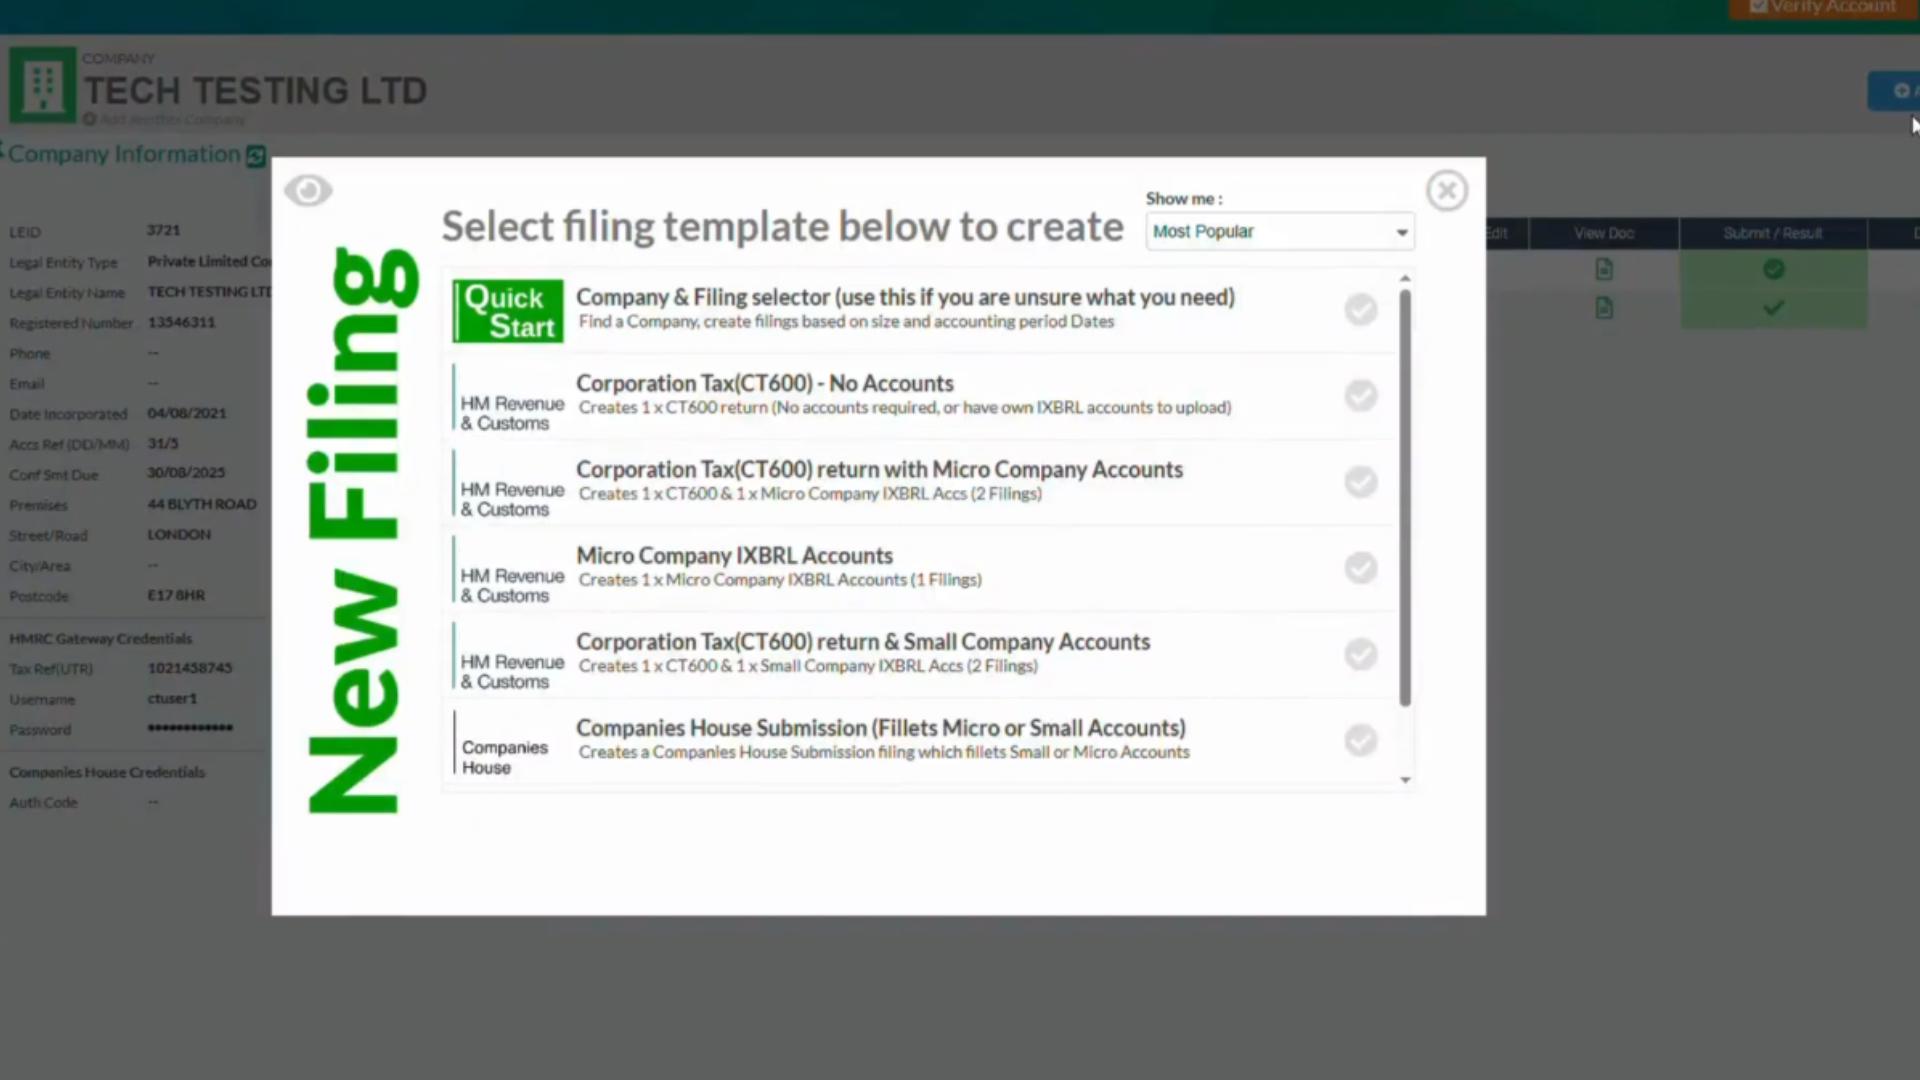Image resolution: width=1920 pixels, height=1080 pixels.
Task: Choose Corporation Tax return with Micro Company Accounts
Action: tap(878, 469)
